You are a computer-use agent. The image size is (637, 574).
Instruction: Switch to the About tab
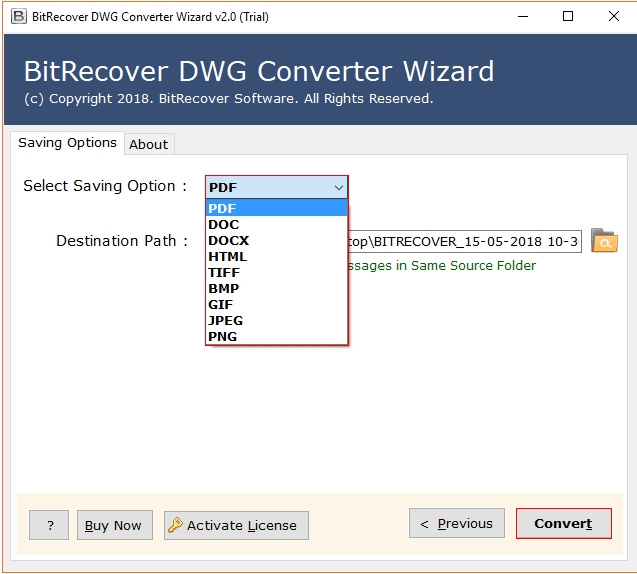coord(149,144)
